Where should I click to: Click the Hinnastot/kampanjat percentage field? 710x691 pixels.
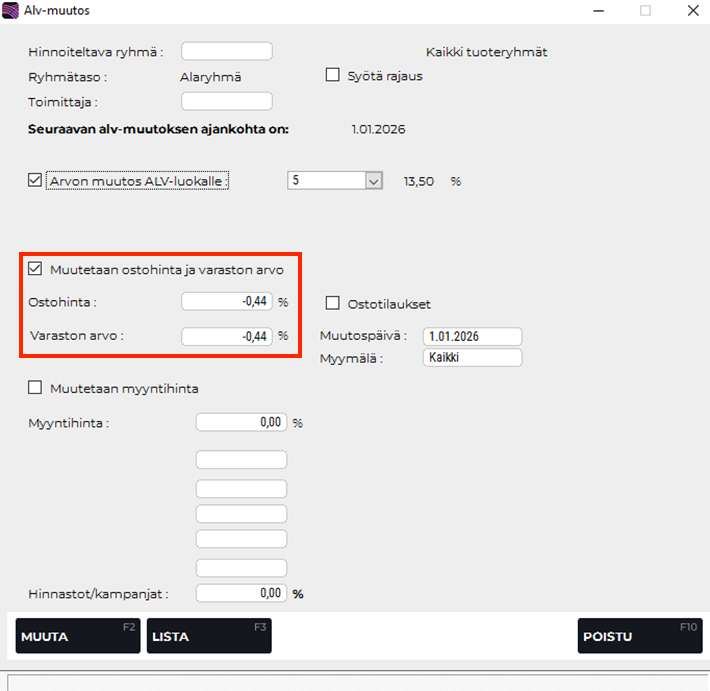(241, 593)
